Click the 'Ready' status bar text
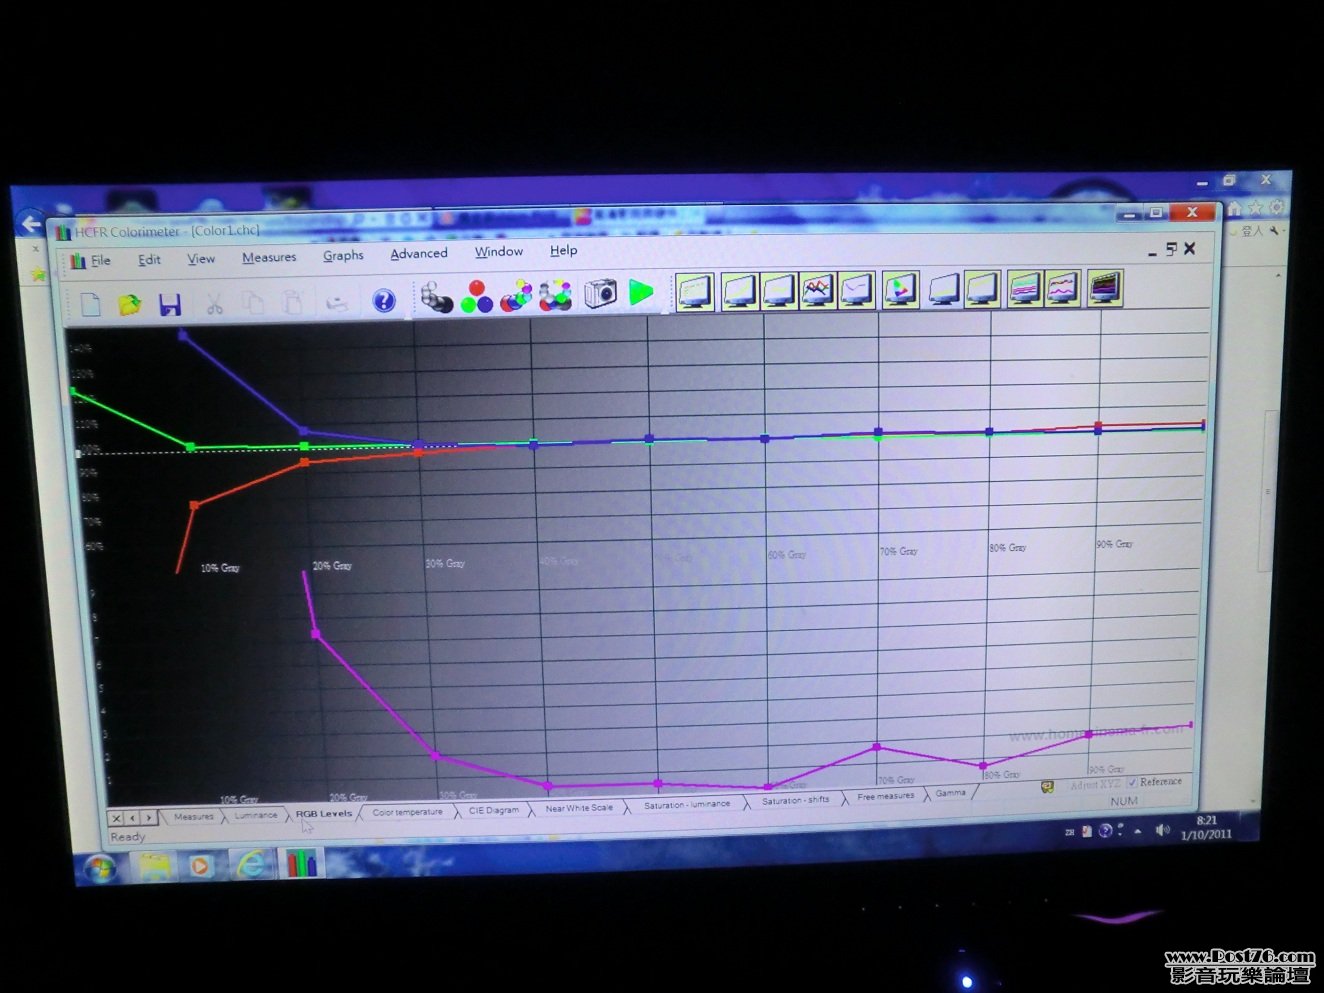This screenshot has height=993, width=1324. (x=127, y=837)
